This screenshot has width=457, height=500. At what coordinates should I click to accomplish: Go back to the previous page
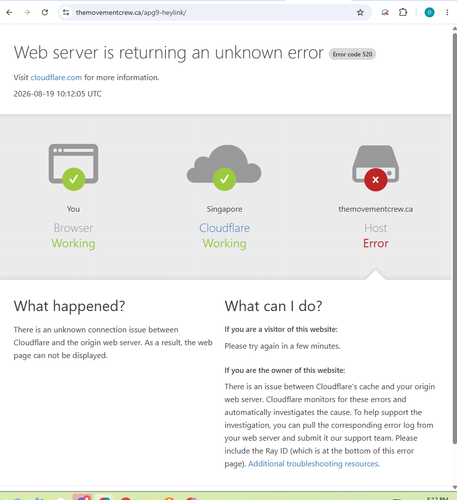coord(9,13)
